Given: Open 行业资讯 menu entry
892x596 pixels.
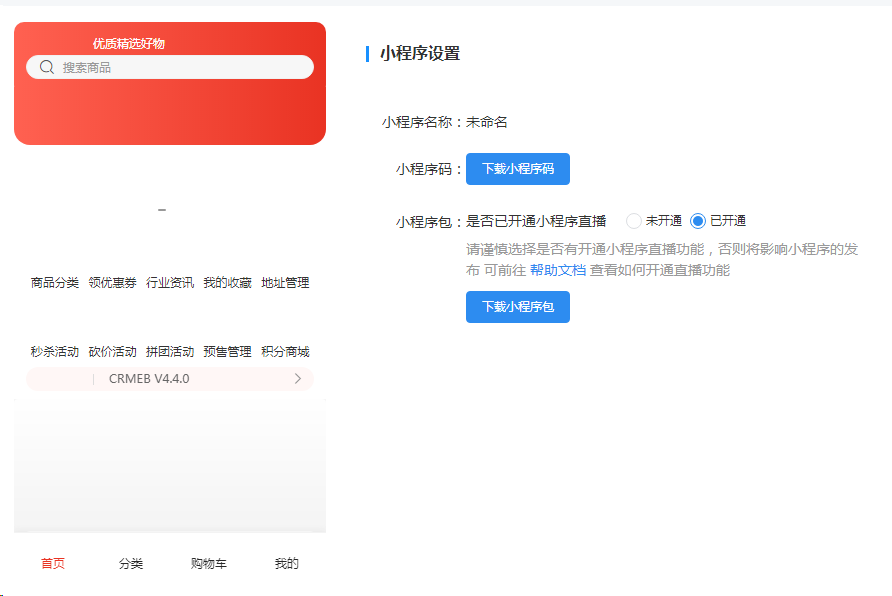Looking at the screenshot, I should coord(170,283).
